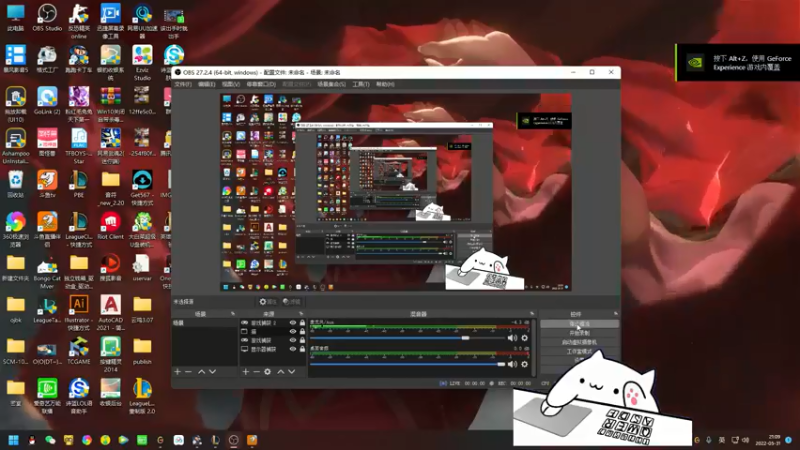Add a new source with plus button
This screenshot has width=800, height=450.
pos(245,371)
